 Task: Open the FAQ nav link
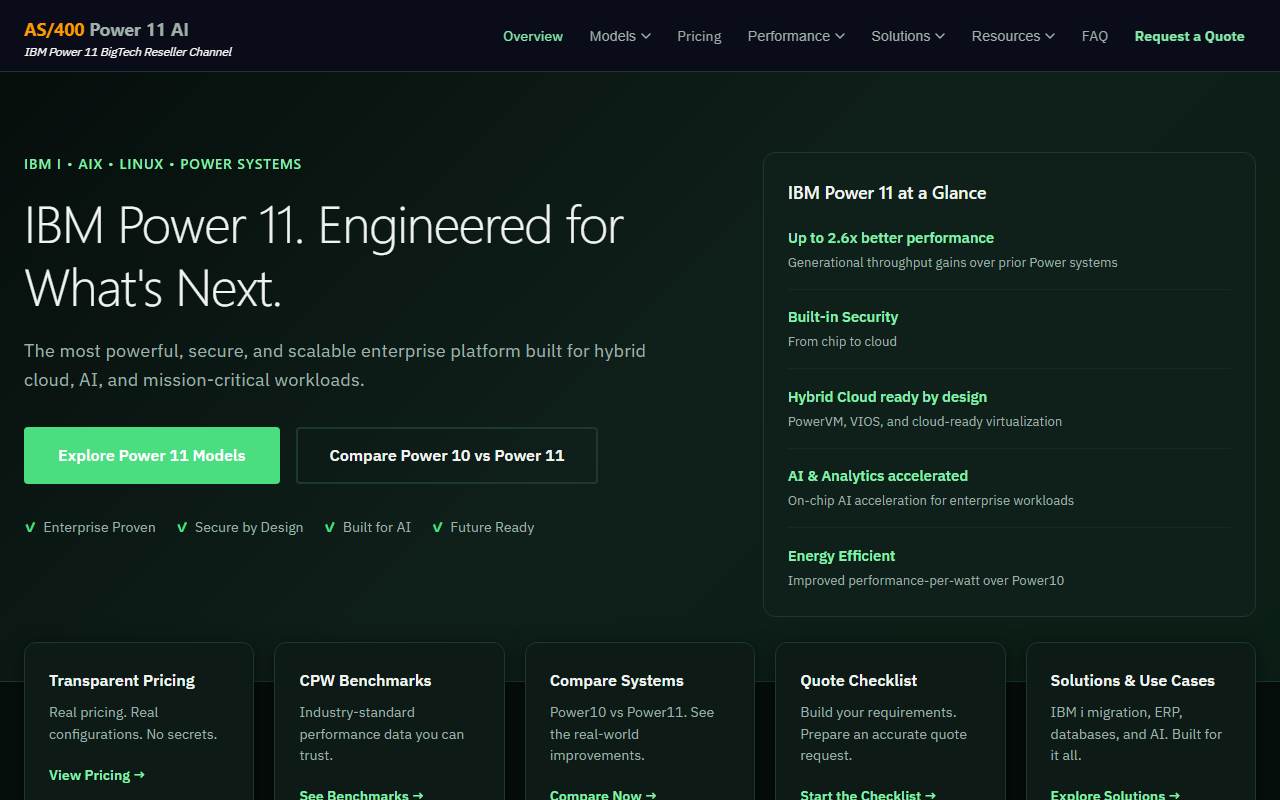point(1095,36)
